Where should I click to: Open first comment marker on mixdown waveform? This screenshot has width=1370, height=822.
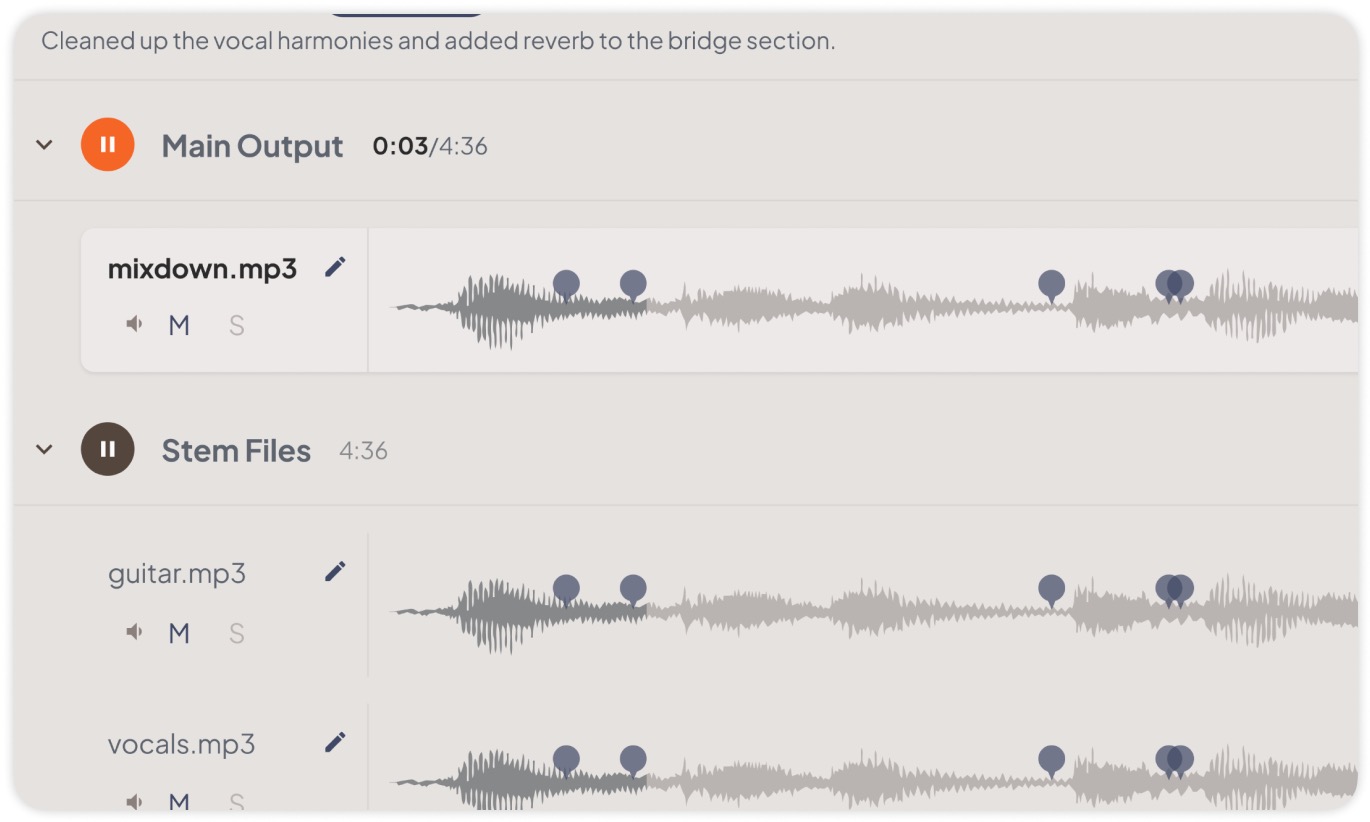click(566, 286)
